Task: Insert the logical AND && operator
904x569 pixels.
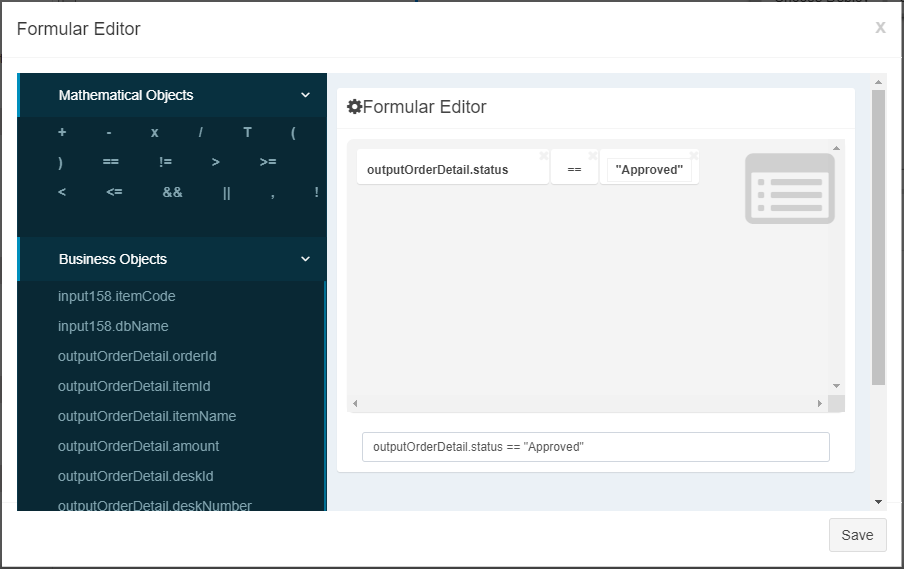Action: (x=172, y=192)
